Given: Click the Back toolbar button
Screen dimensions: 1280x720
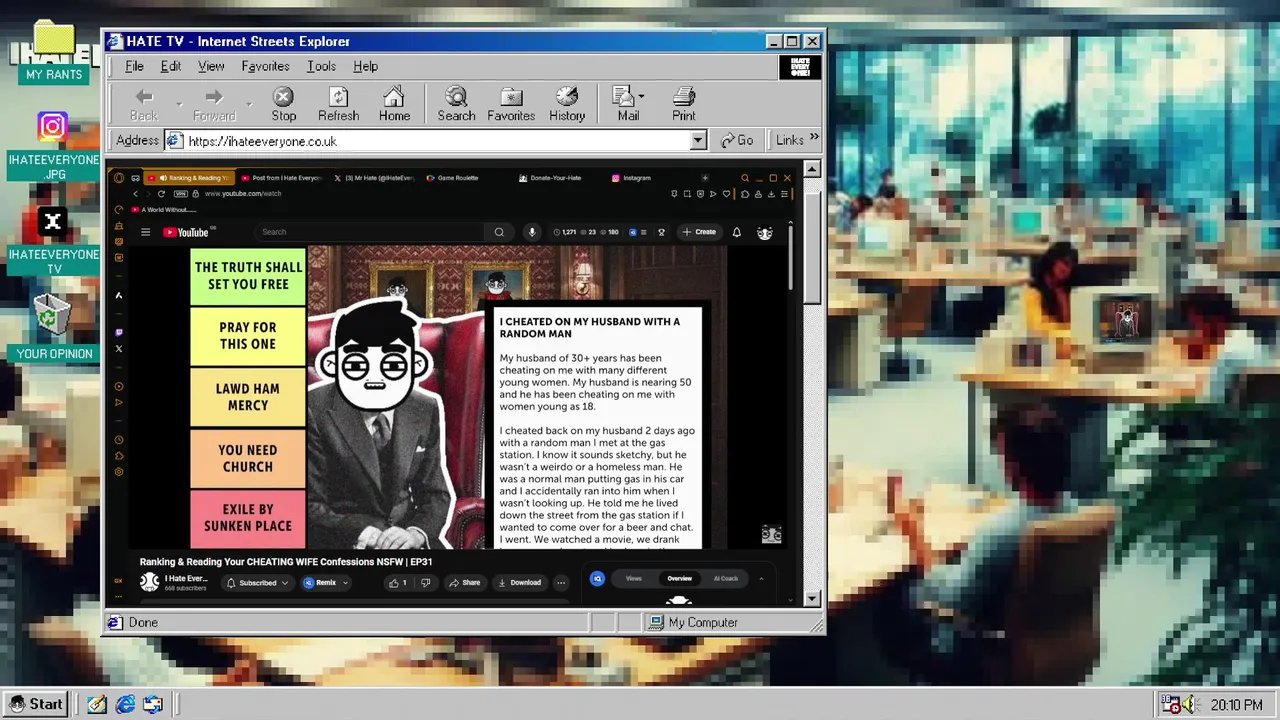Looking at the screenshot, I should point(144,104).
